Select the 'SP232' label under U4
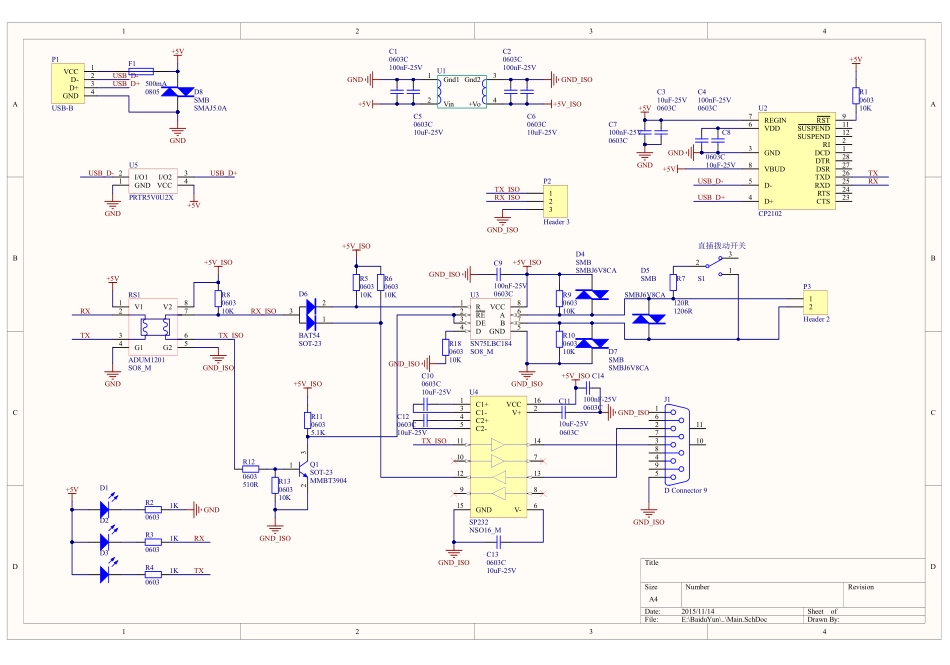 (x=479, y=522)
